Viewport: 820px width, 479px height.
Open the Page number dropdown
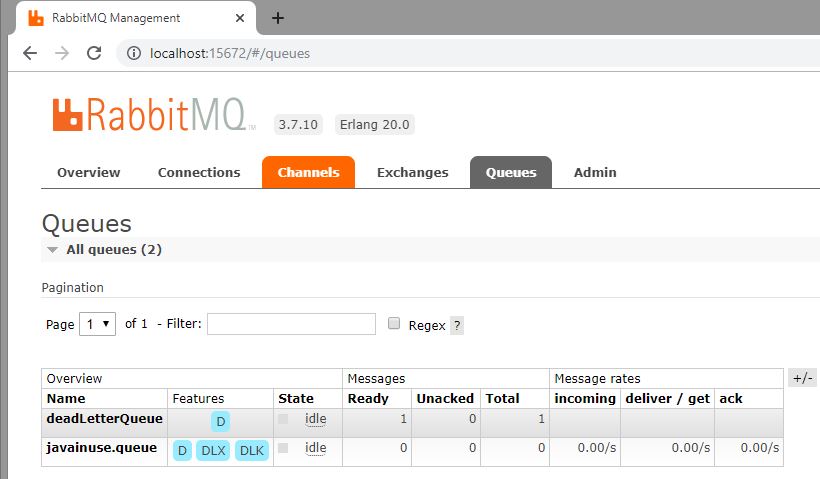click(97, 324)
